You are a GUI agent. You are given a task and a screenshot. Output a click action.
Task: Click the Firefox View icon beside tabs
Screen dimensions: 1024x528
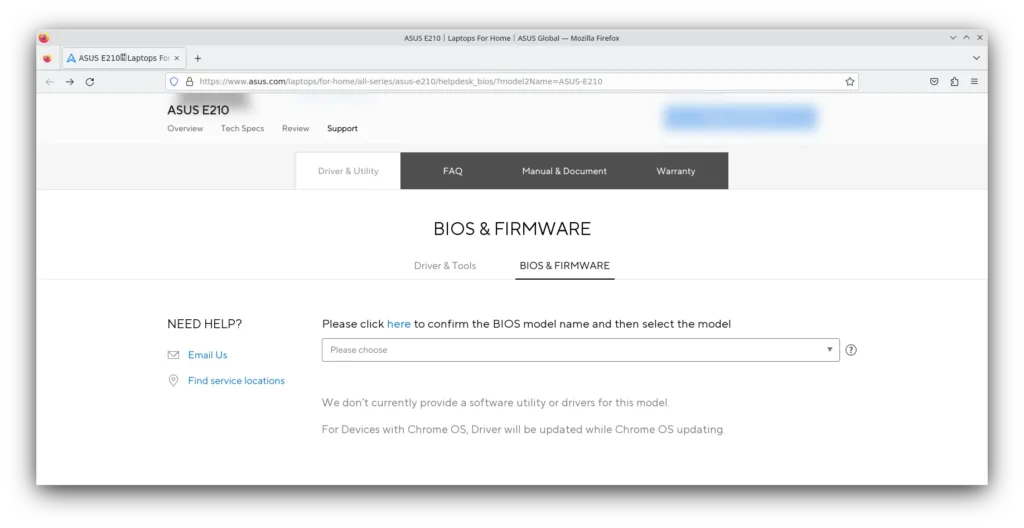point(47,58)
